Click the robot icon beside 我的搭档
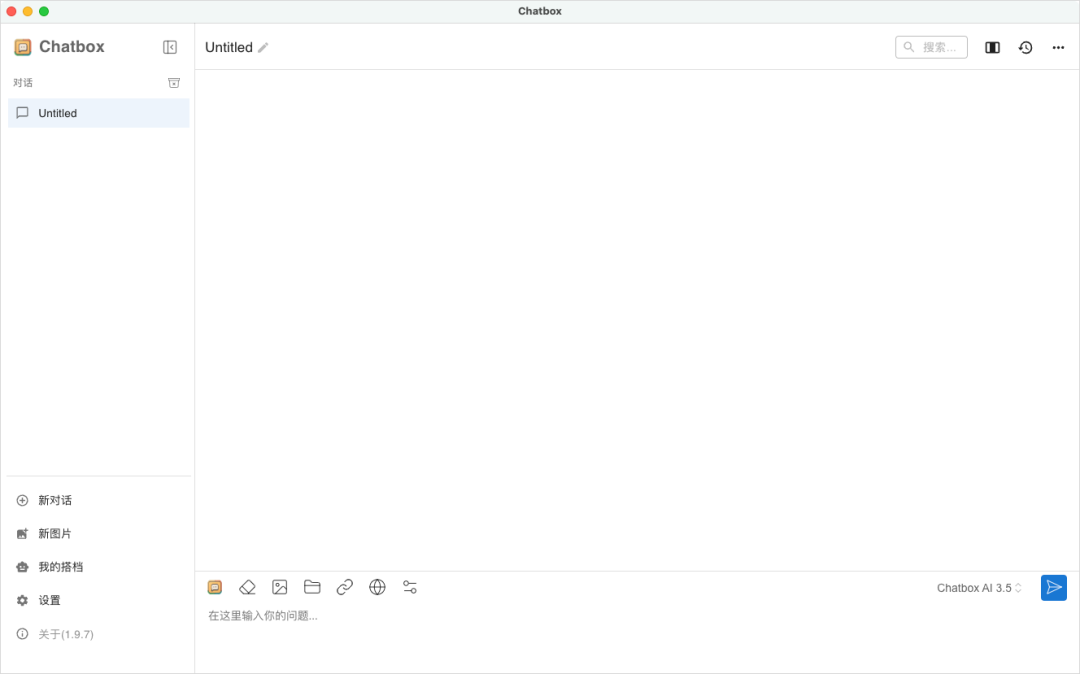Image resolution: width=1080 pixels, height=674 pixels. click(22, 567)
